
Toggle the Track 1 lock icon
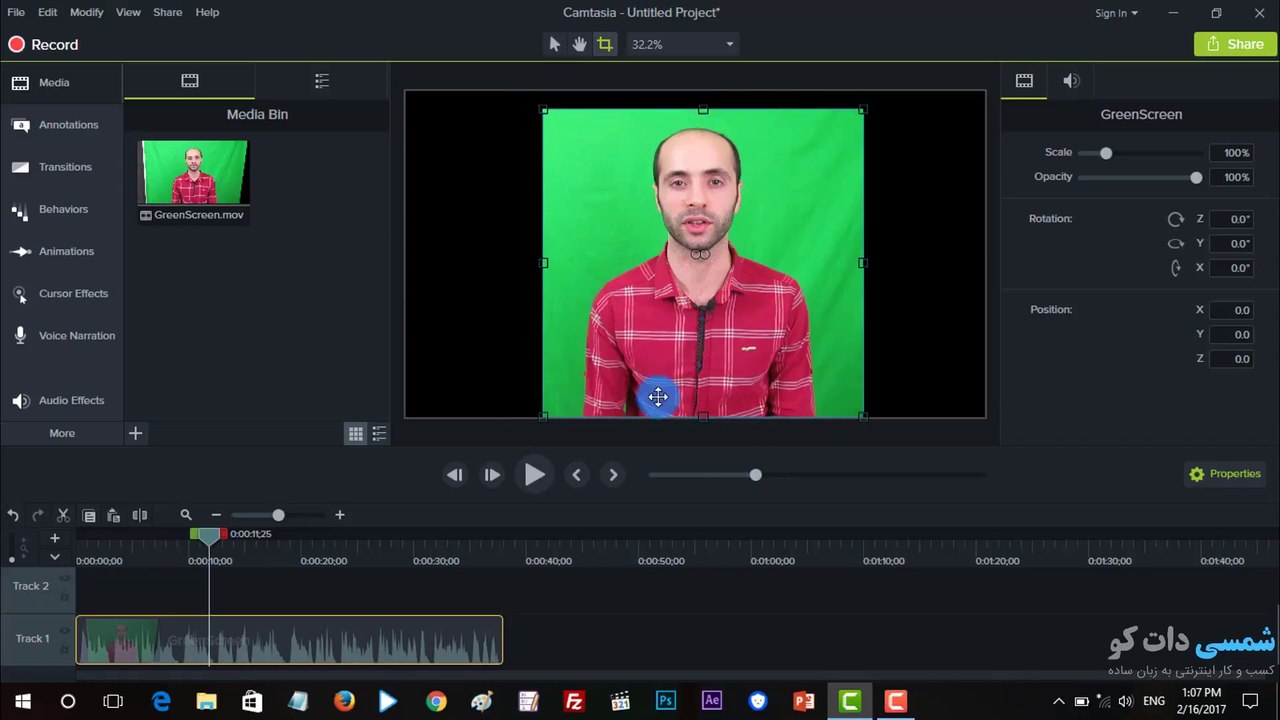(x=65, y=648)
